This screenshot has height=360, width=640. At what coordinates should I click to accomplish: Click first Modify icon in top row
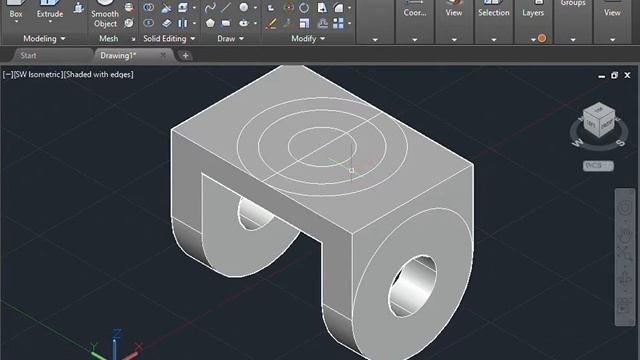[271, 7]
